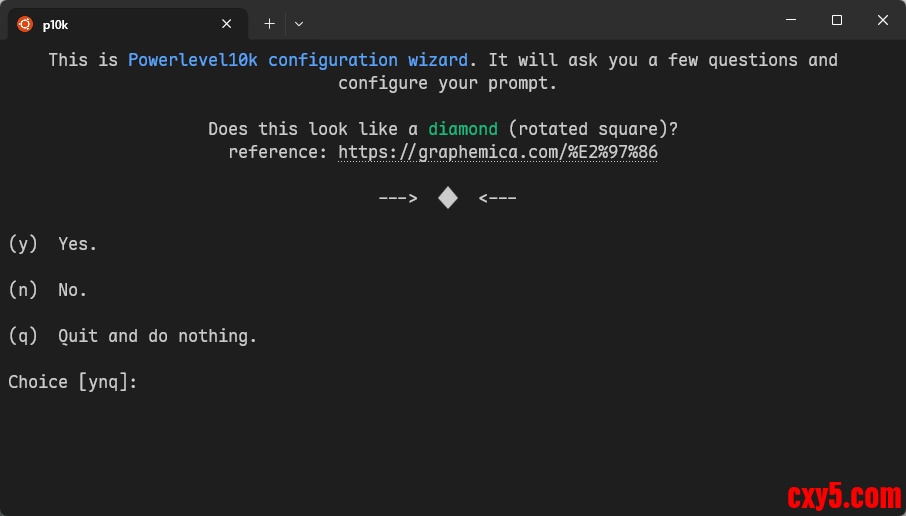Close the terminal window
This screenshot has width=906, height=516.
[882, 20]
